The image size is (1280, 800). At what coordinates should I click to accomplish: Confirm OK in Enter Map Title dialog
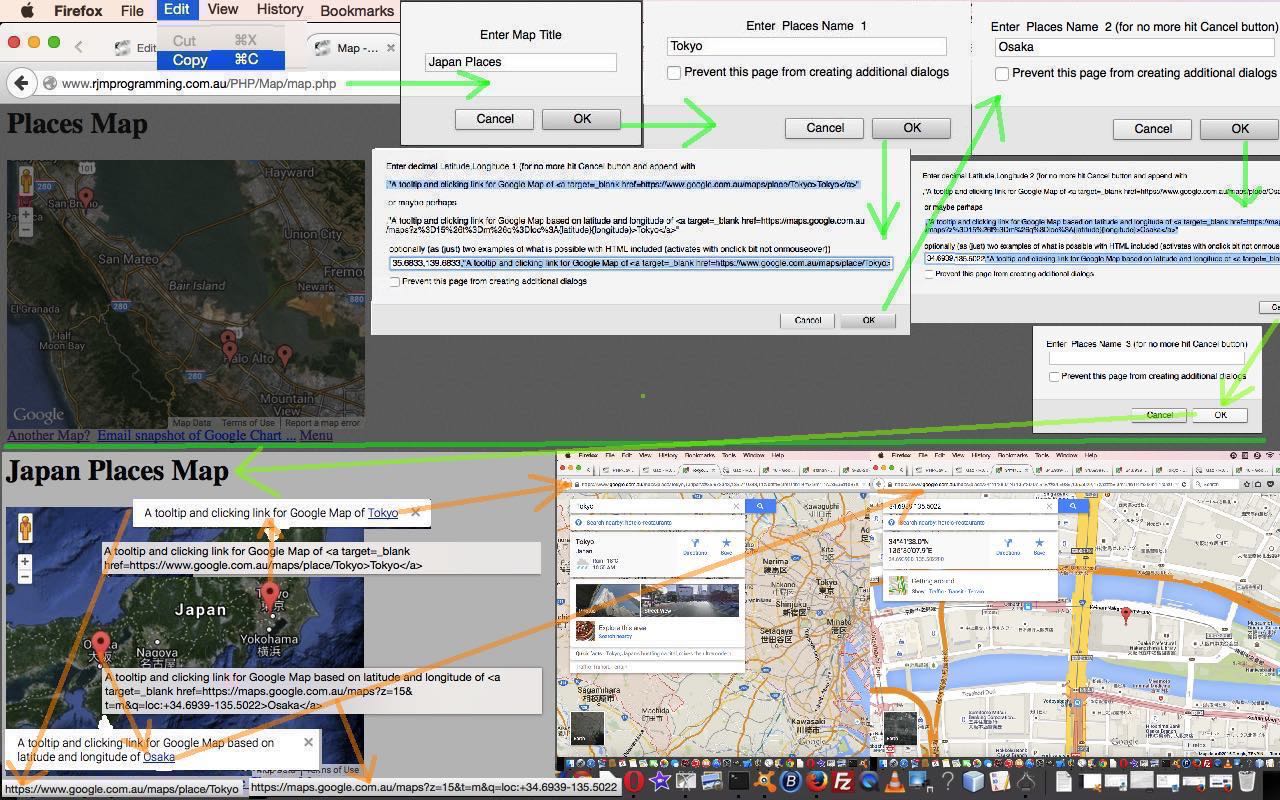(581, 118)
